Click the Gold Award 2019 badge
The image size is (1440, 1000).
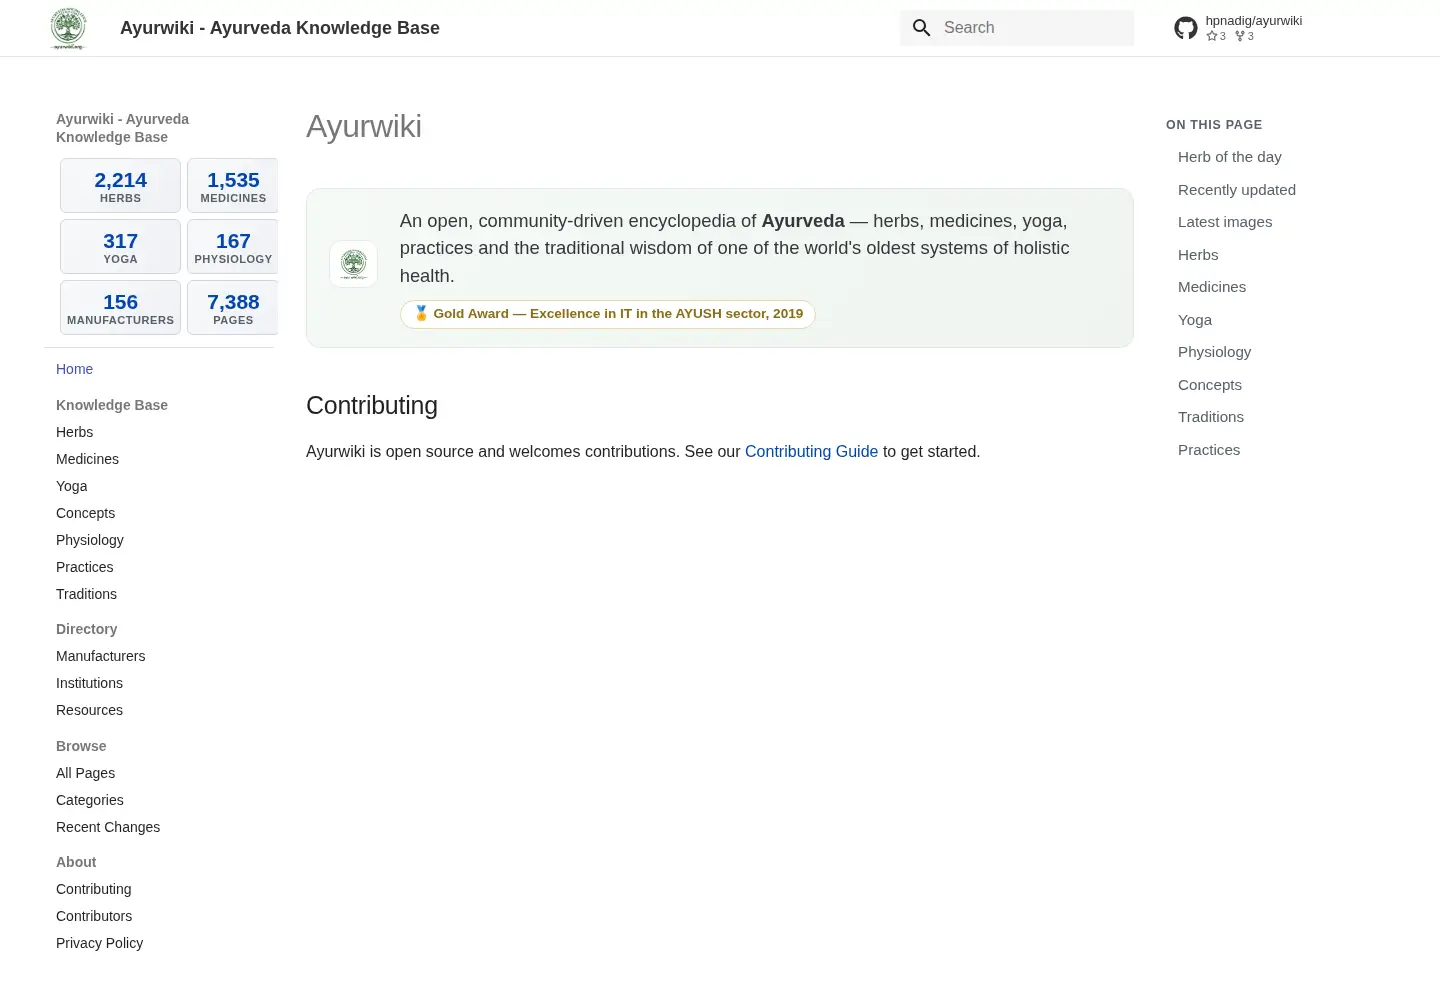pyautogui.click(x=608, y=314)
